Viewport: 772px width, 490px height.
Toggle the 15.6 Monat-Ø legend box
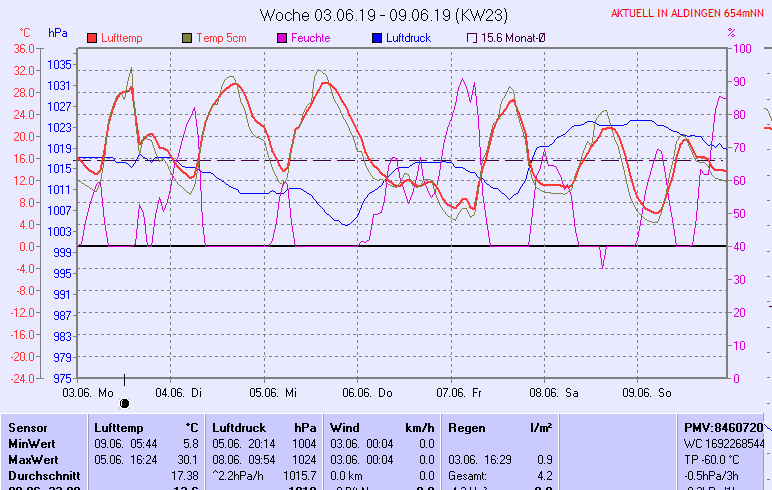472,38
